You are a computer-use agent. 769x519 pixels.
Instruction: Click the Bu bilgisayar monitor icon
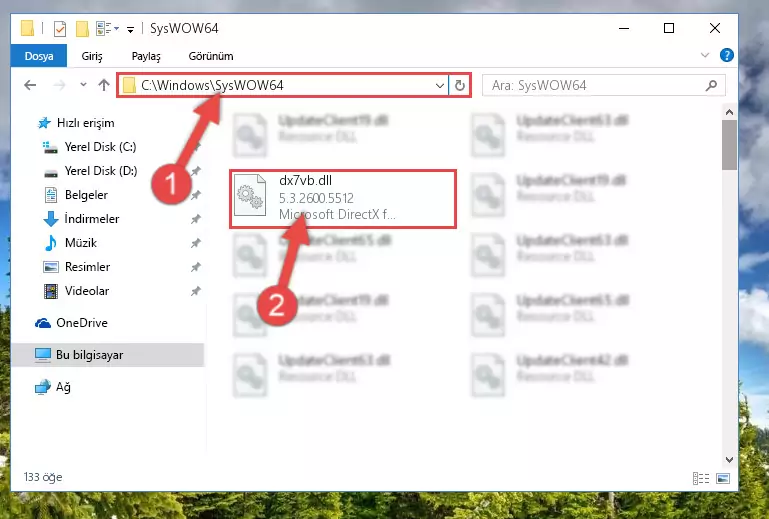pyautogui.click(x=43, y=355)
